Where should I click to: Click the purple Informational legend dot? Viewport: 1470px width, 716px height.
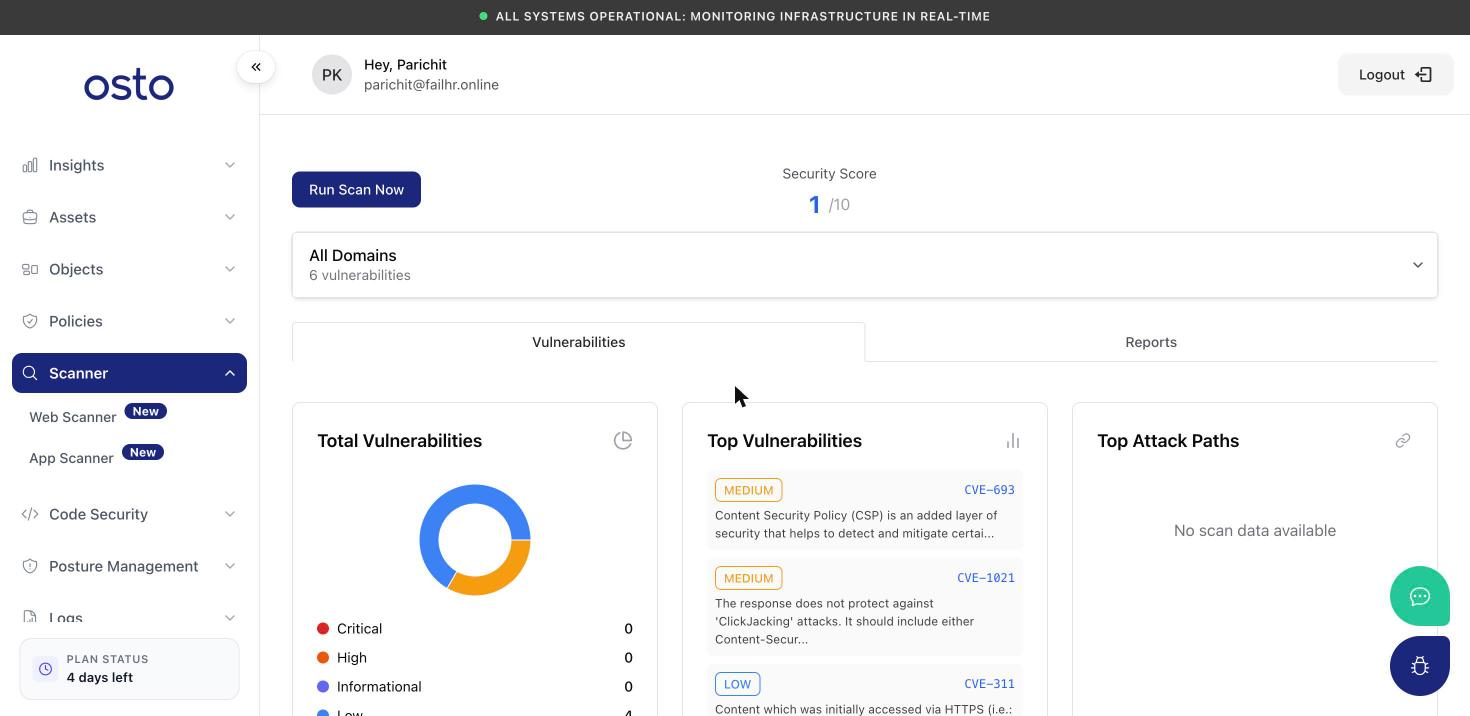(323, 686)
